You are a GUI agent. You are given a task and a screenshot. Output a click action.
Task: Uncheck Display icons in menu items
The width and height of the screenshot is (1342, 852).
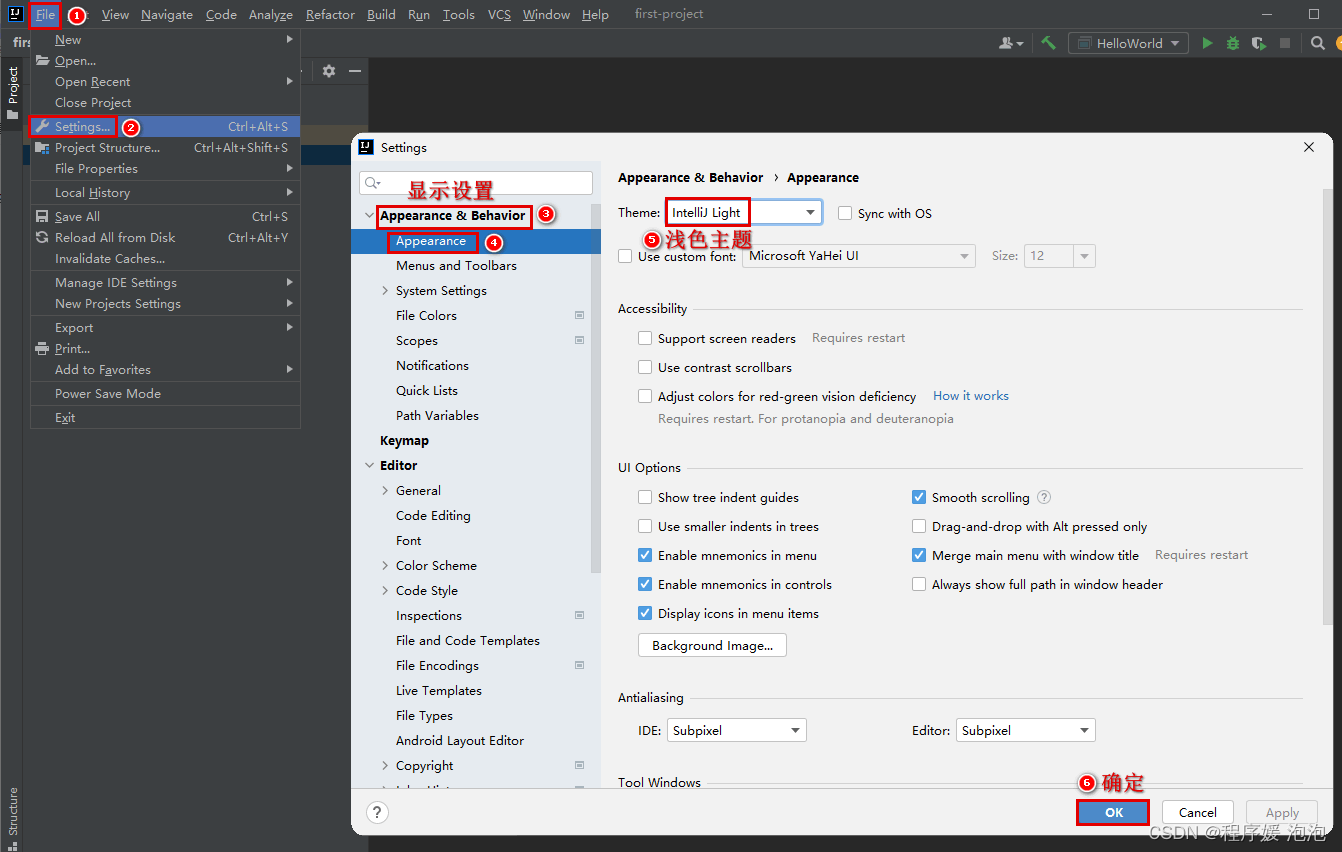coord(645,613)
